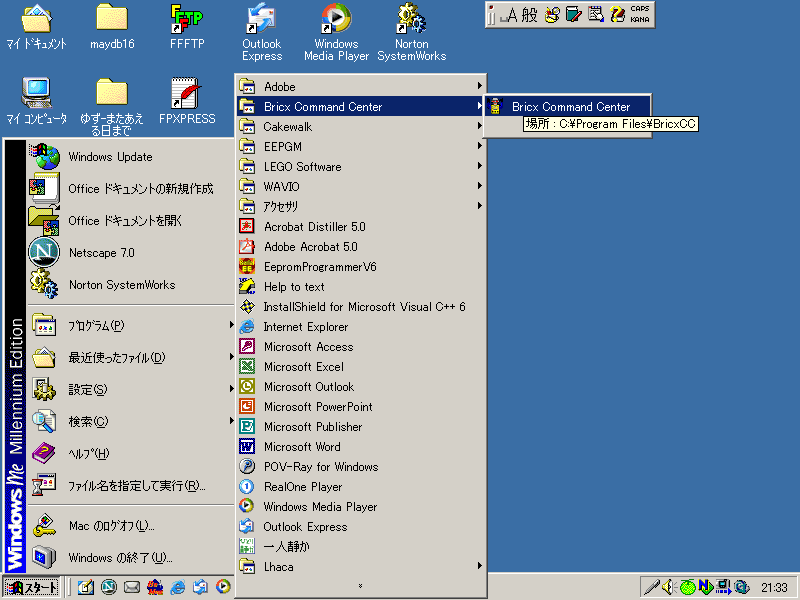Click Windows Media Player icon in Quick Launch

point(223,587)
